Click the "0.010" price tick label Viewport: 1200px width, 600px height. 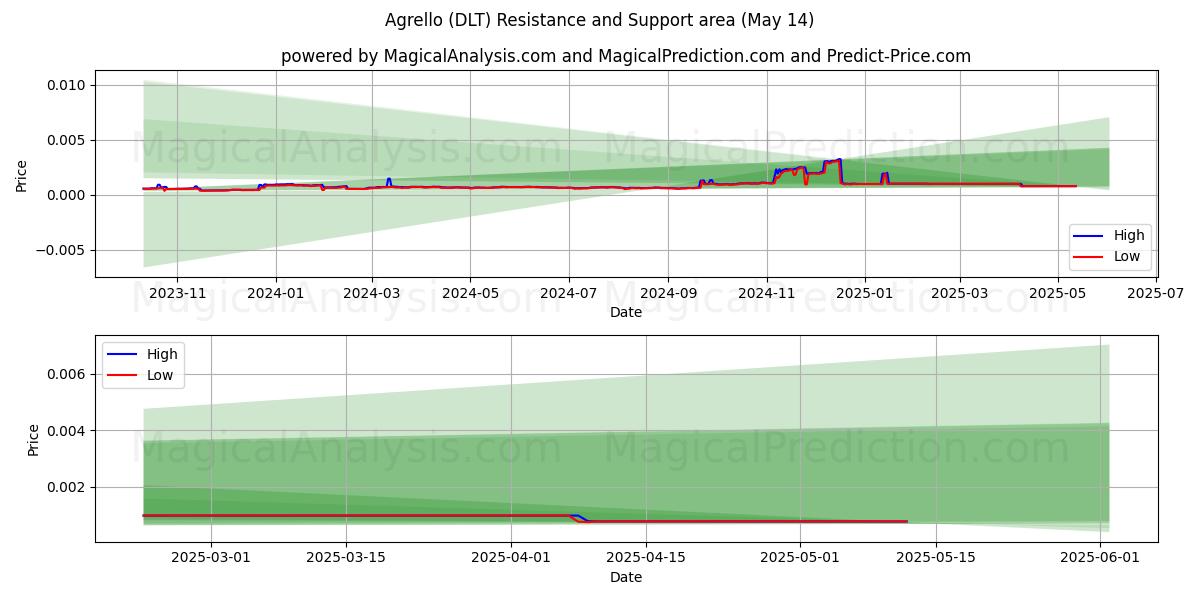tap(68, 85)
